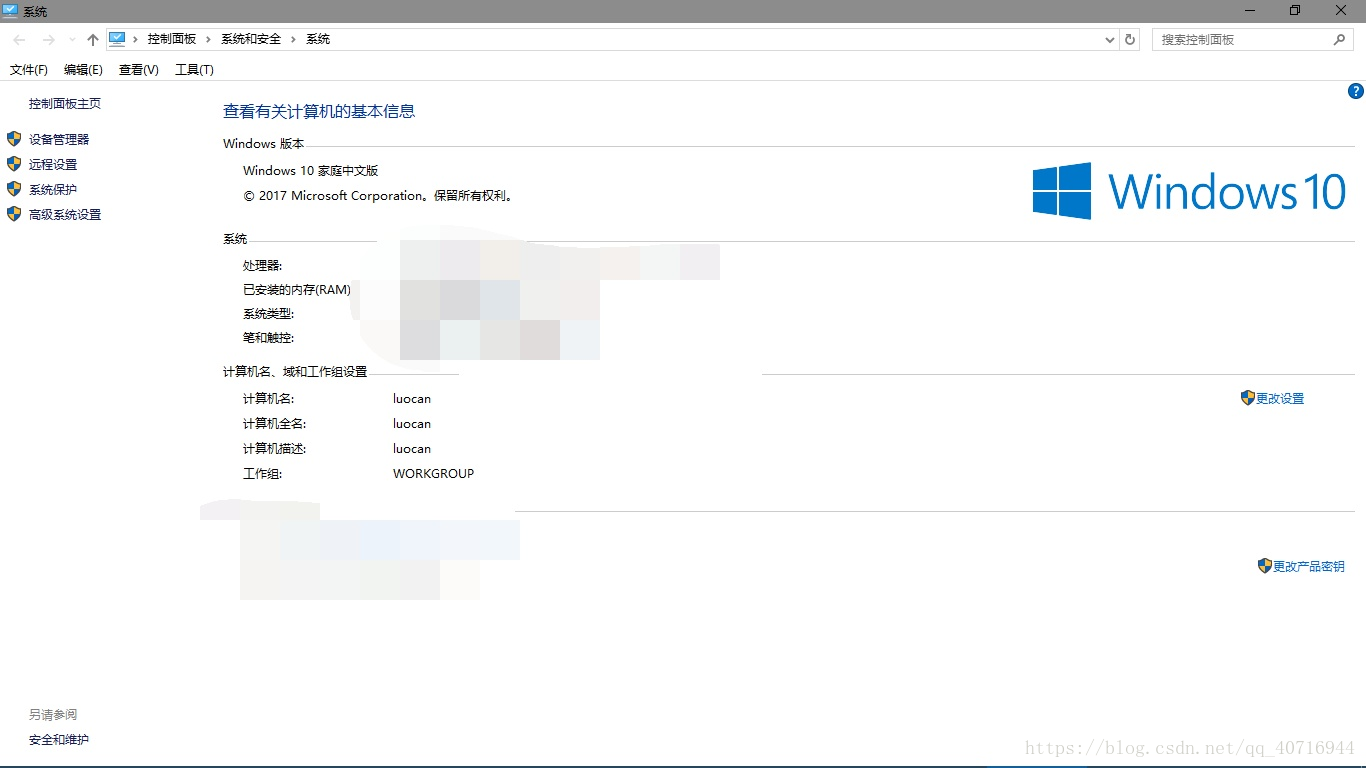Refresh the address bar location
Viewport: 1366px width, 768px height.
pyautogui.click(x=1130, y=40)
